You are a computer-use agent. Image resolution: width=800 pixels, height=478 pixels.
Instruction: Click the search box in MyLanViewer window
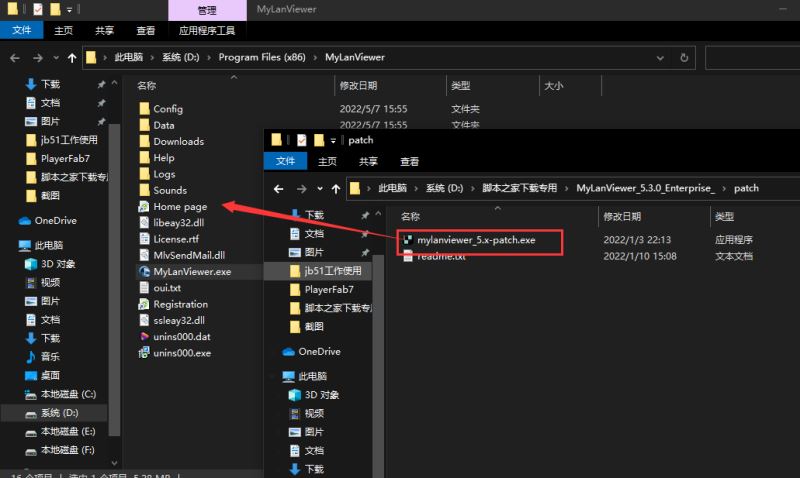click(x=753, y=58)
